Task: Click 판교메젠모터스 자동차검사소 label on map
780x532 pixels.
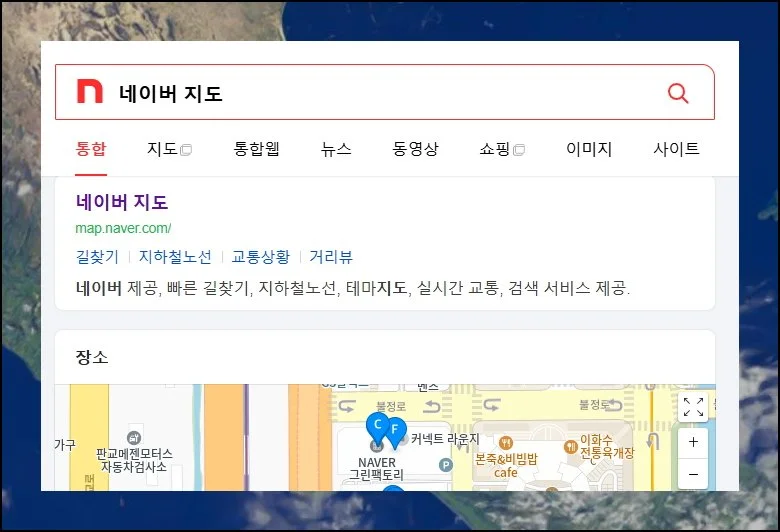Action: click(134, 460)
